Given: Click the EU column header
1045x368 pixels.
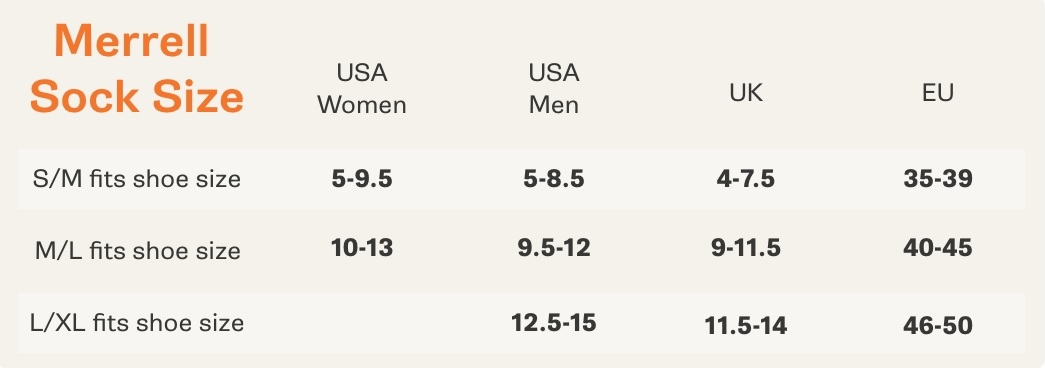Looking at the screenshot, I should (938, 93).
